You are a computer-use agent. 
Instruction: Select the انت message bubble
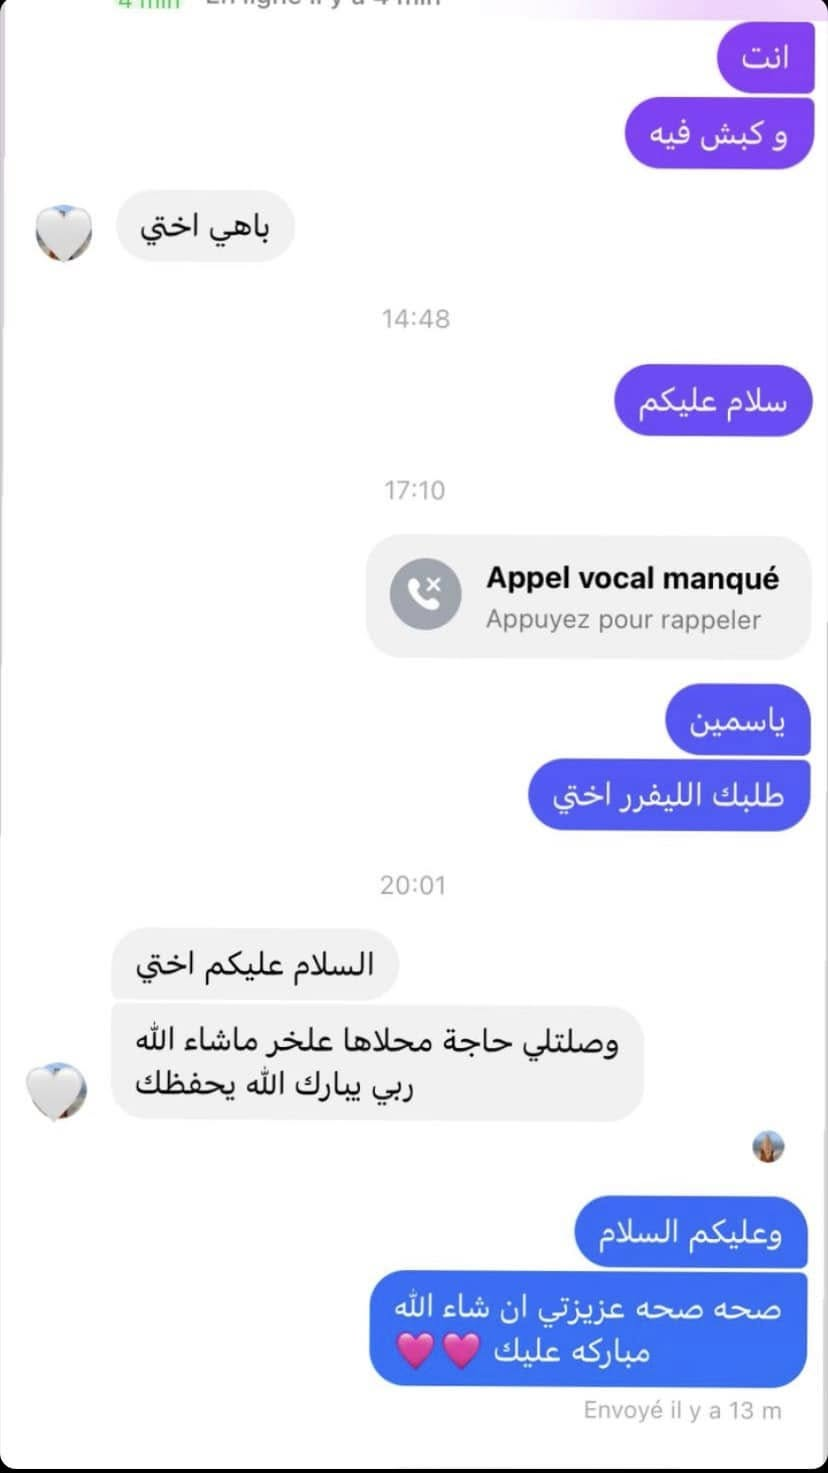point(766,57)
